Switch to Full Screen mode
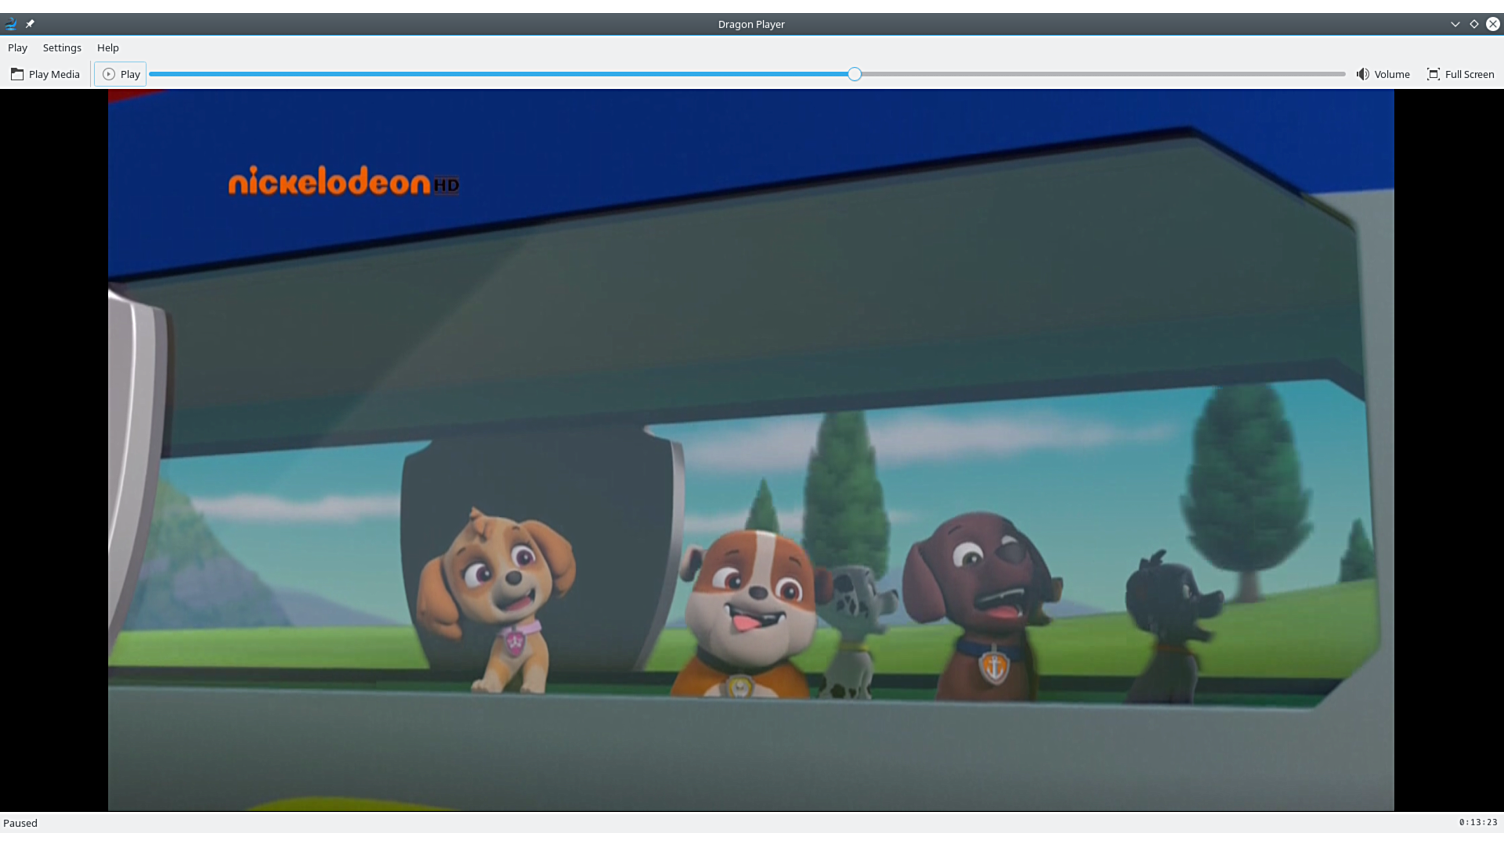 point(1460,74)
